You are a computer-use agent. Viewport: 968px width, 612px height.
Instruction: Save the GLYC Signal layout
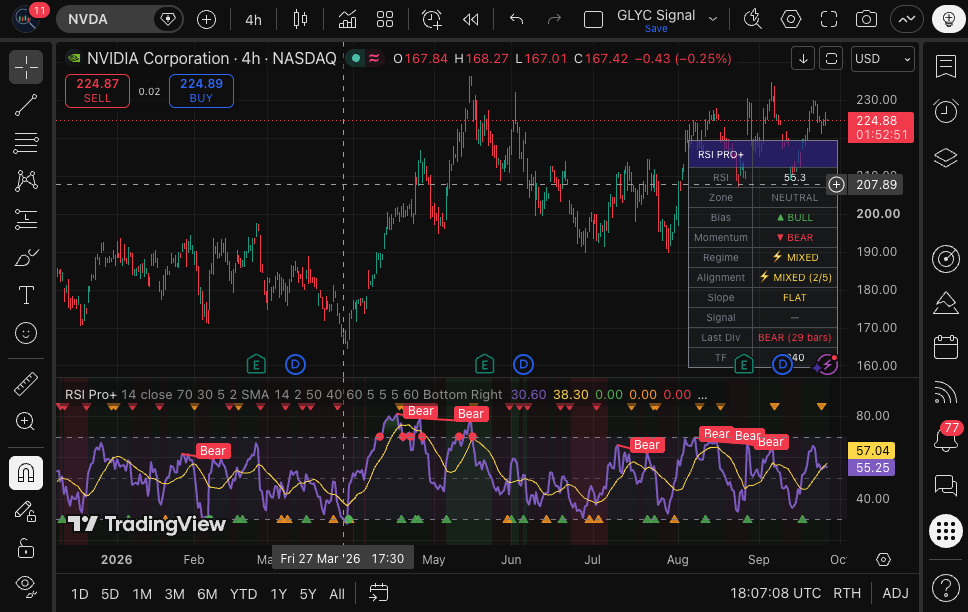[656, 28]
